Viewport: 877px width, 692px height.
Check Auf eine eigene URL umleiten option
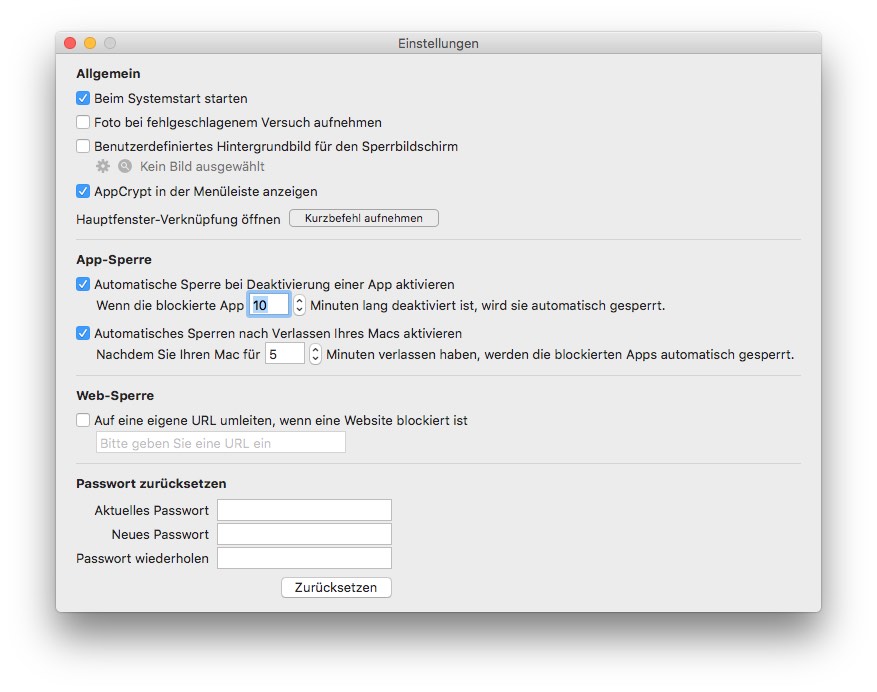(x=83, y=421)
